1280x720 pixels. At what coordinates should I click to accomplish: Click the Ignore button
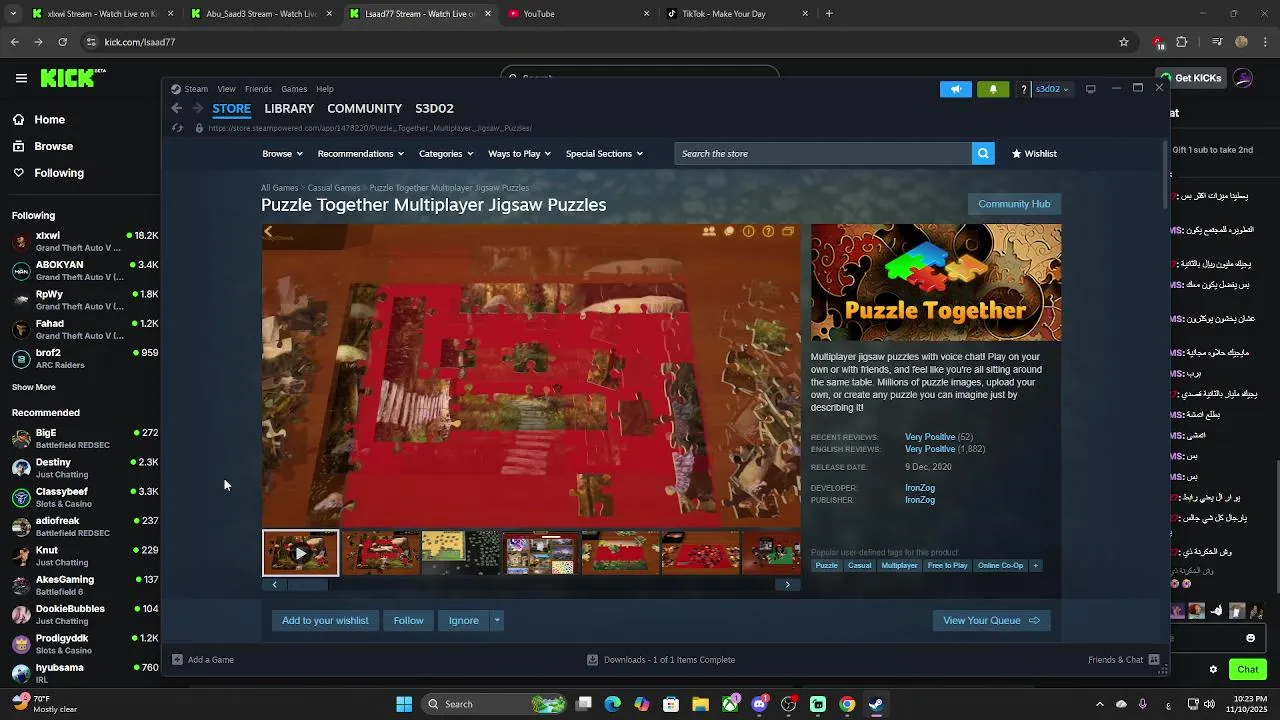pyautogui.click(x=463, y=620)
